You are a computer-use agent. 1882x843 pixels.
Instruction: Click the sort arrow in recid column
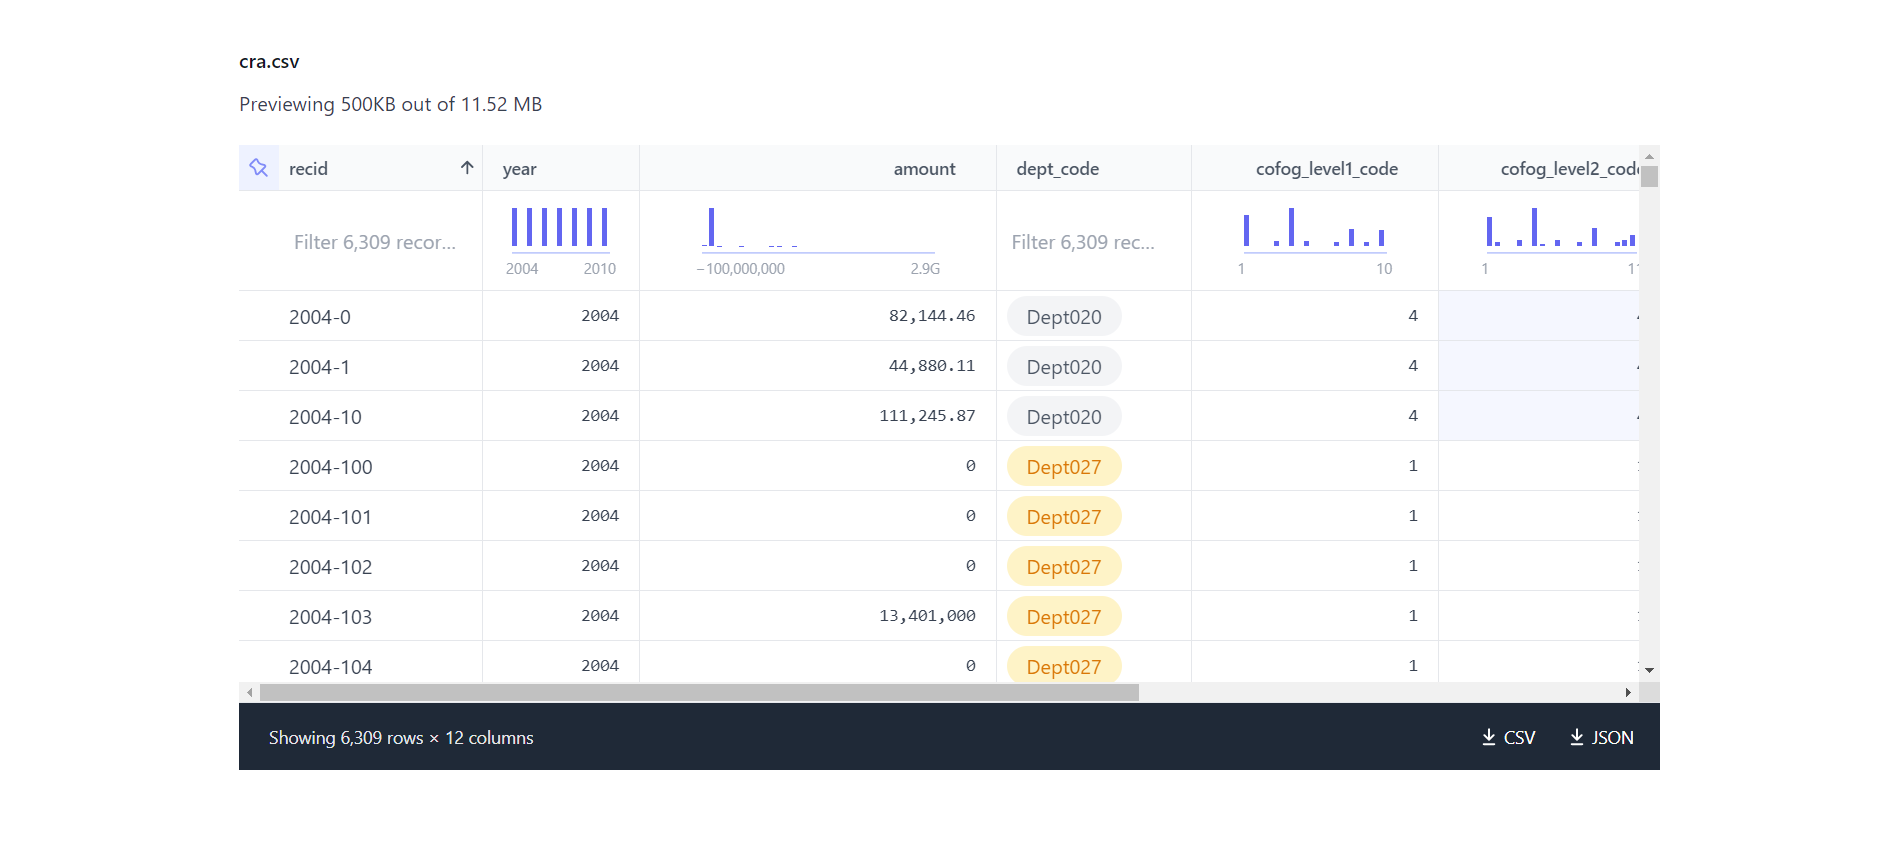(466, 168)
